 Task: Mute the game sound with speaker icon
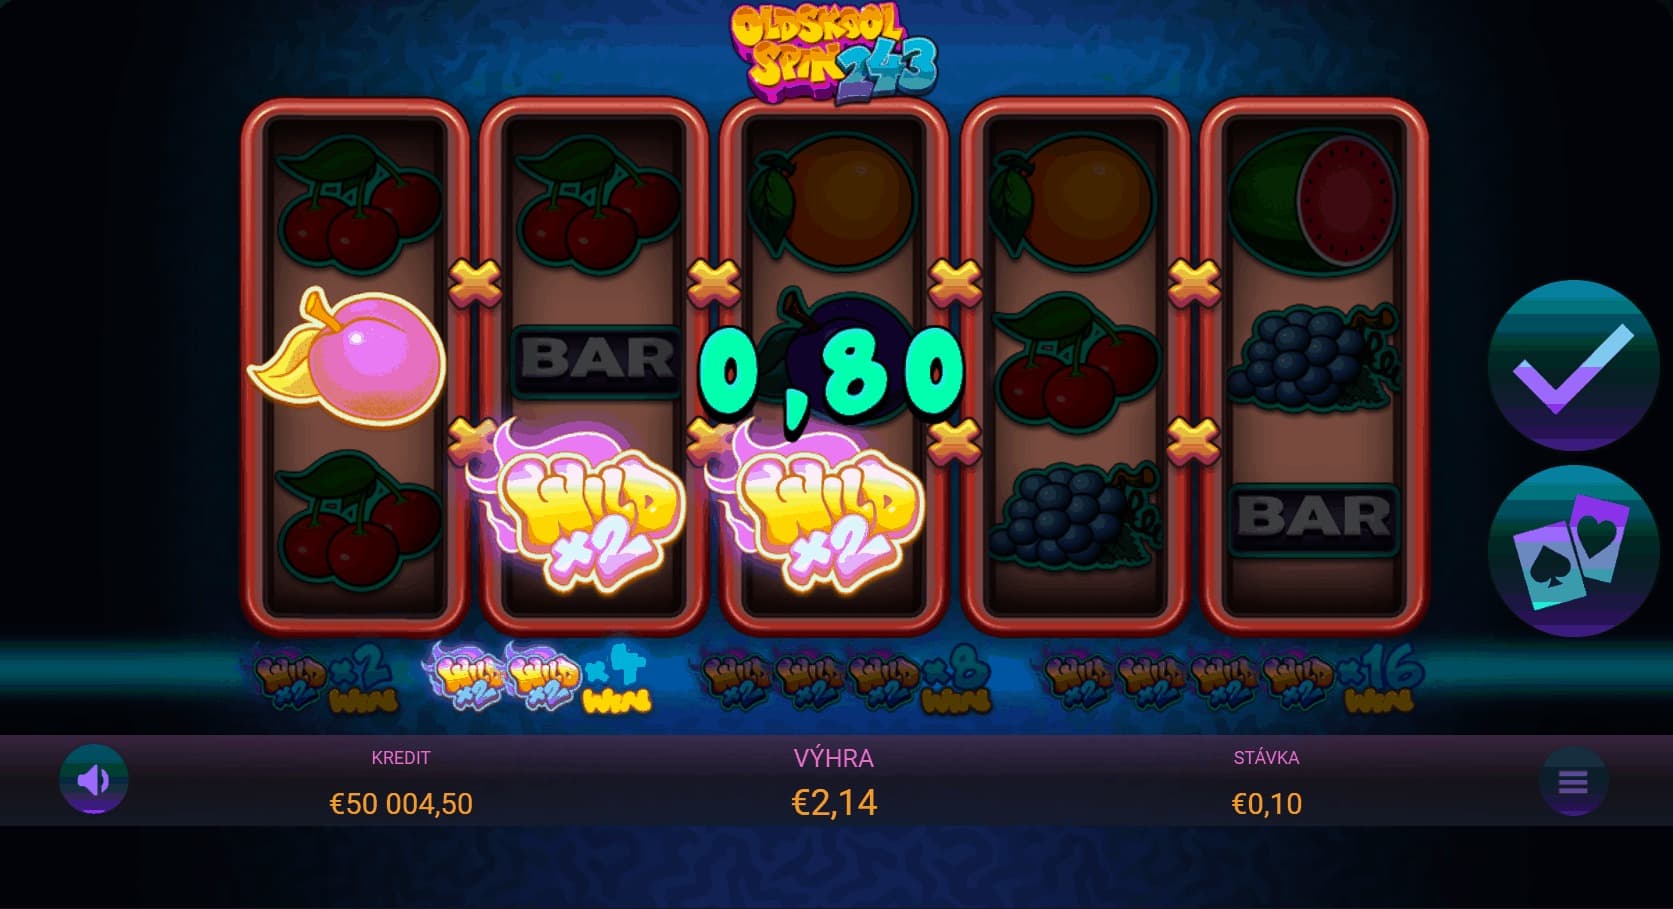pos(93,779)
